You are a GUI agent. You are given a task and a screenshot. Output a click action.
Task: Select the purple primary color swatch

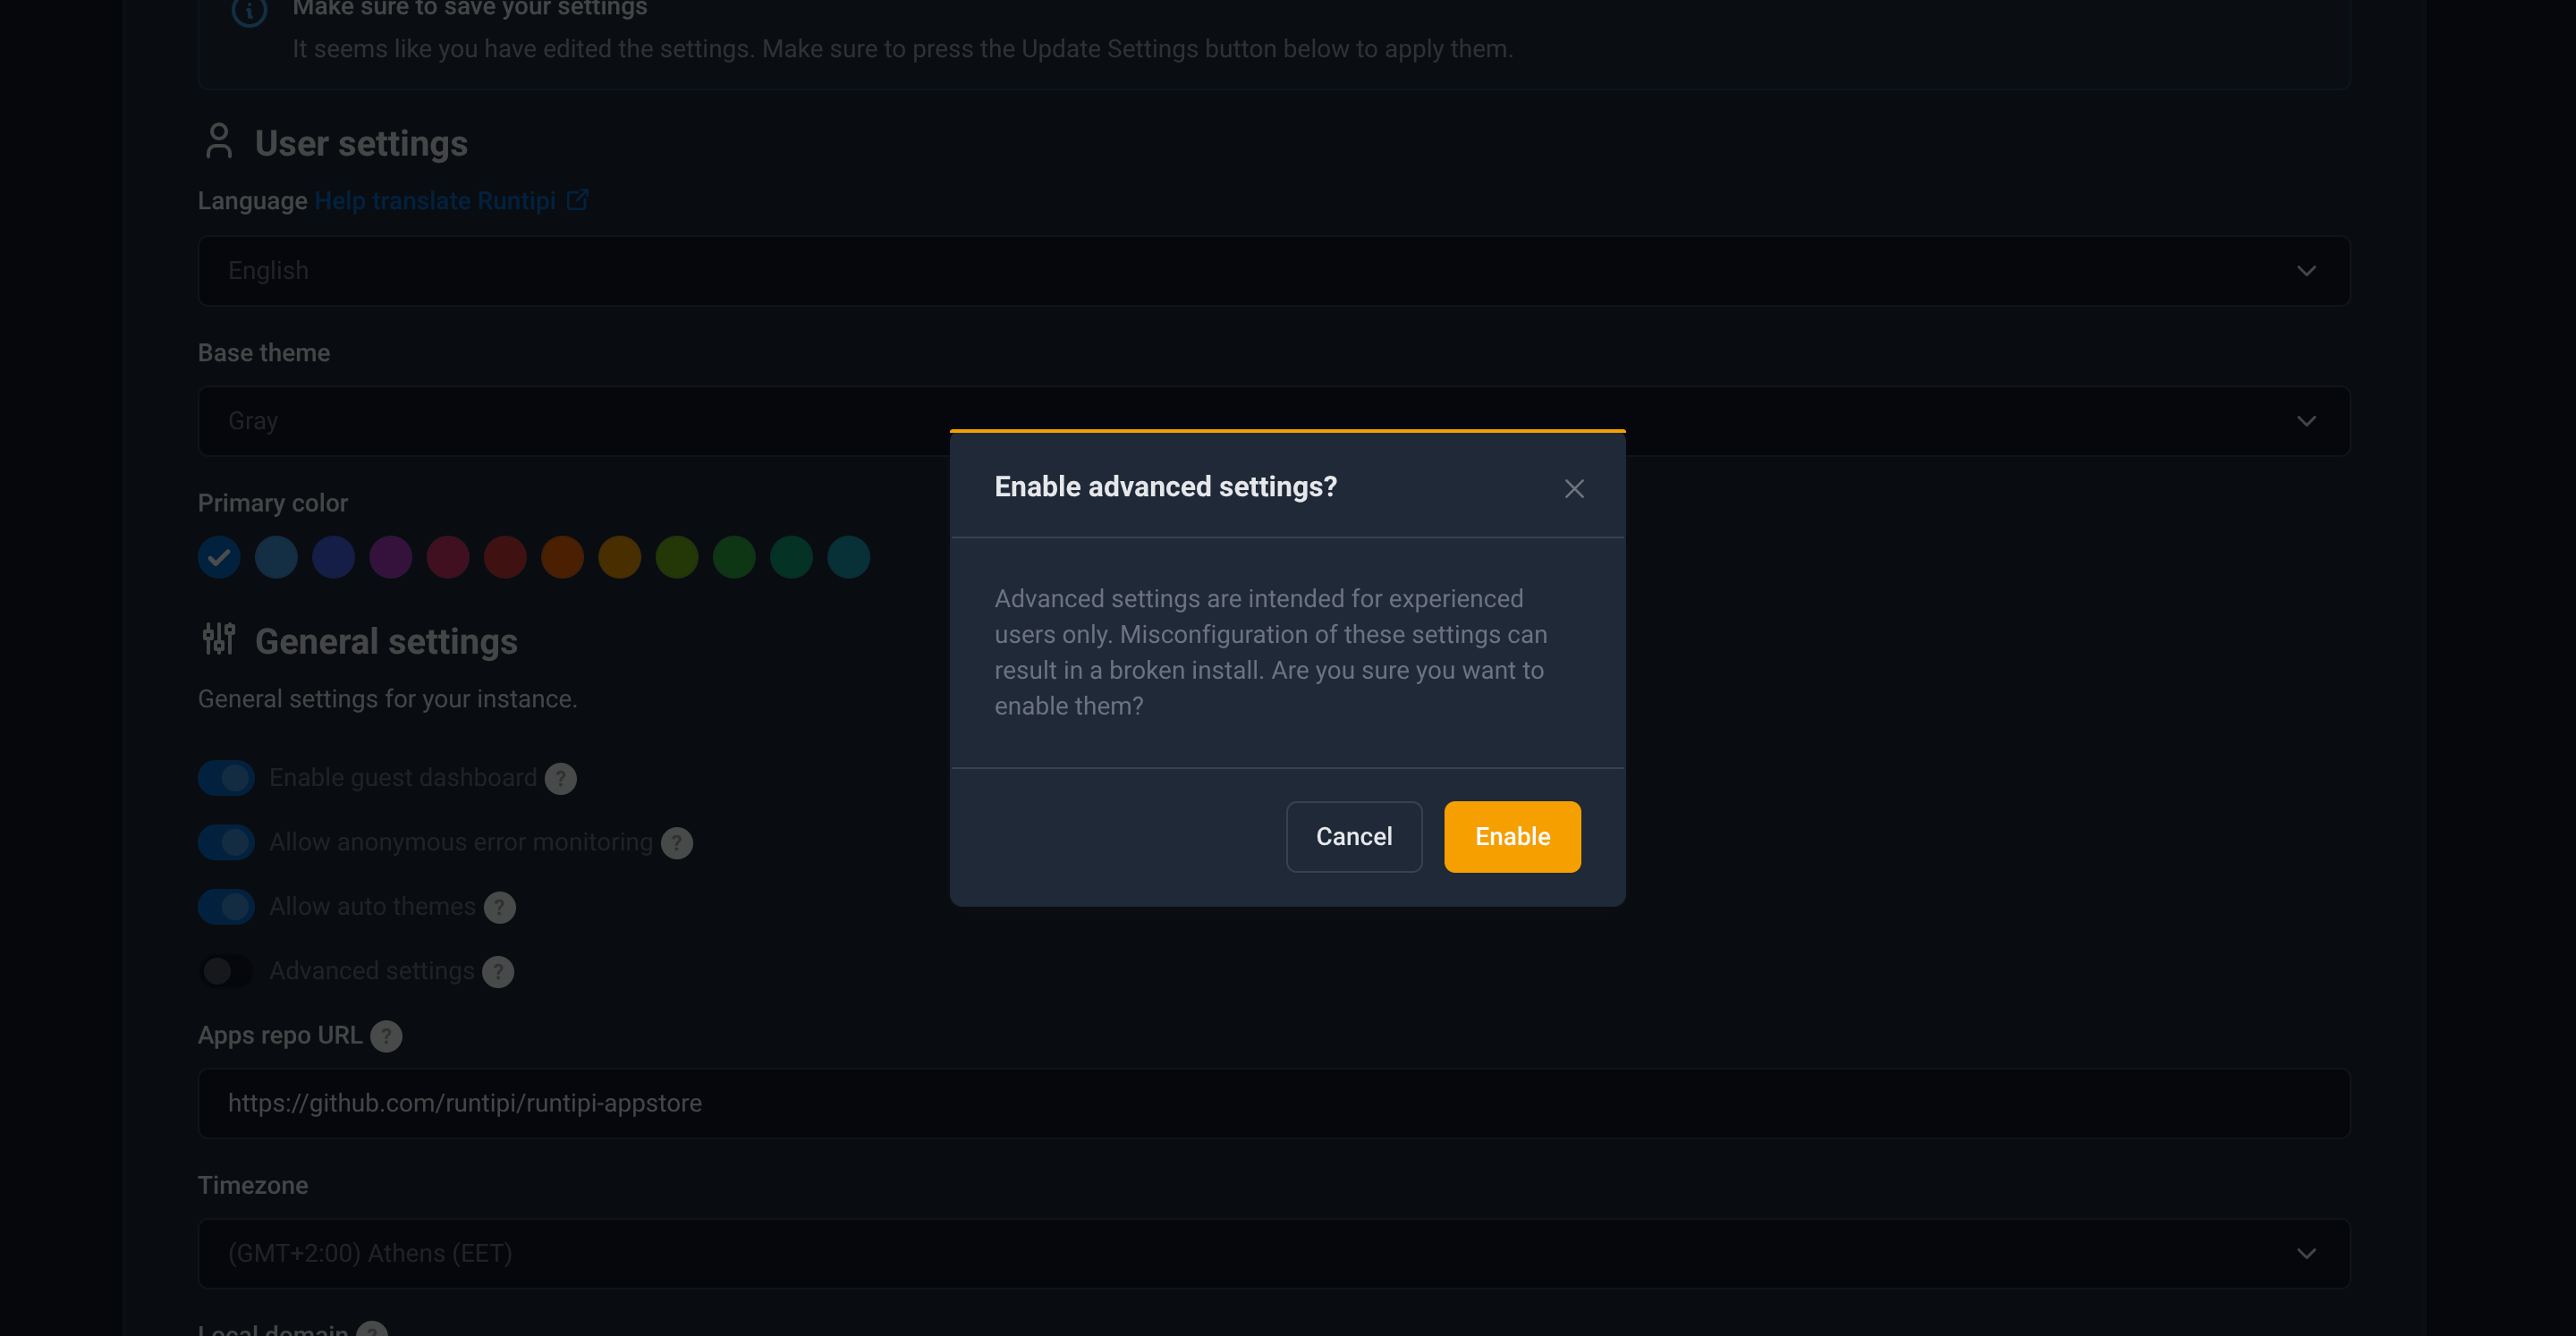coord(391,557)
